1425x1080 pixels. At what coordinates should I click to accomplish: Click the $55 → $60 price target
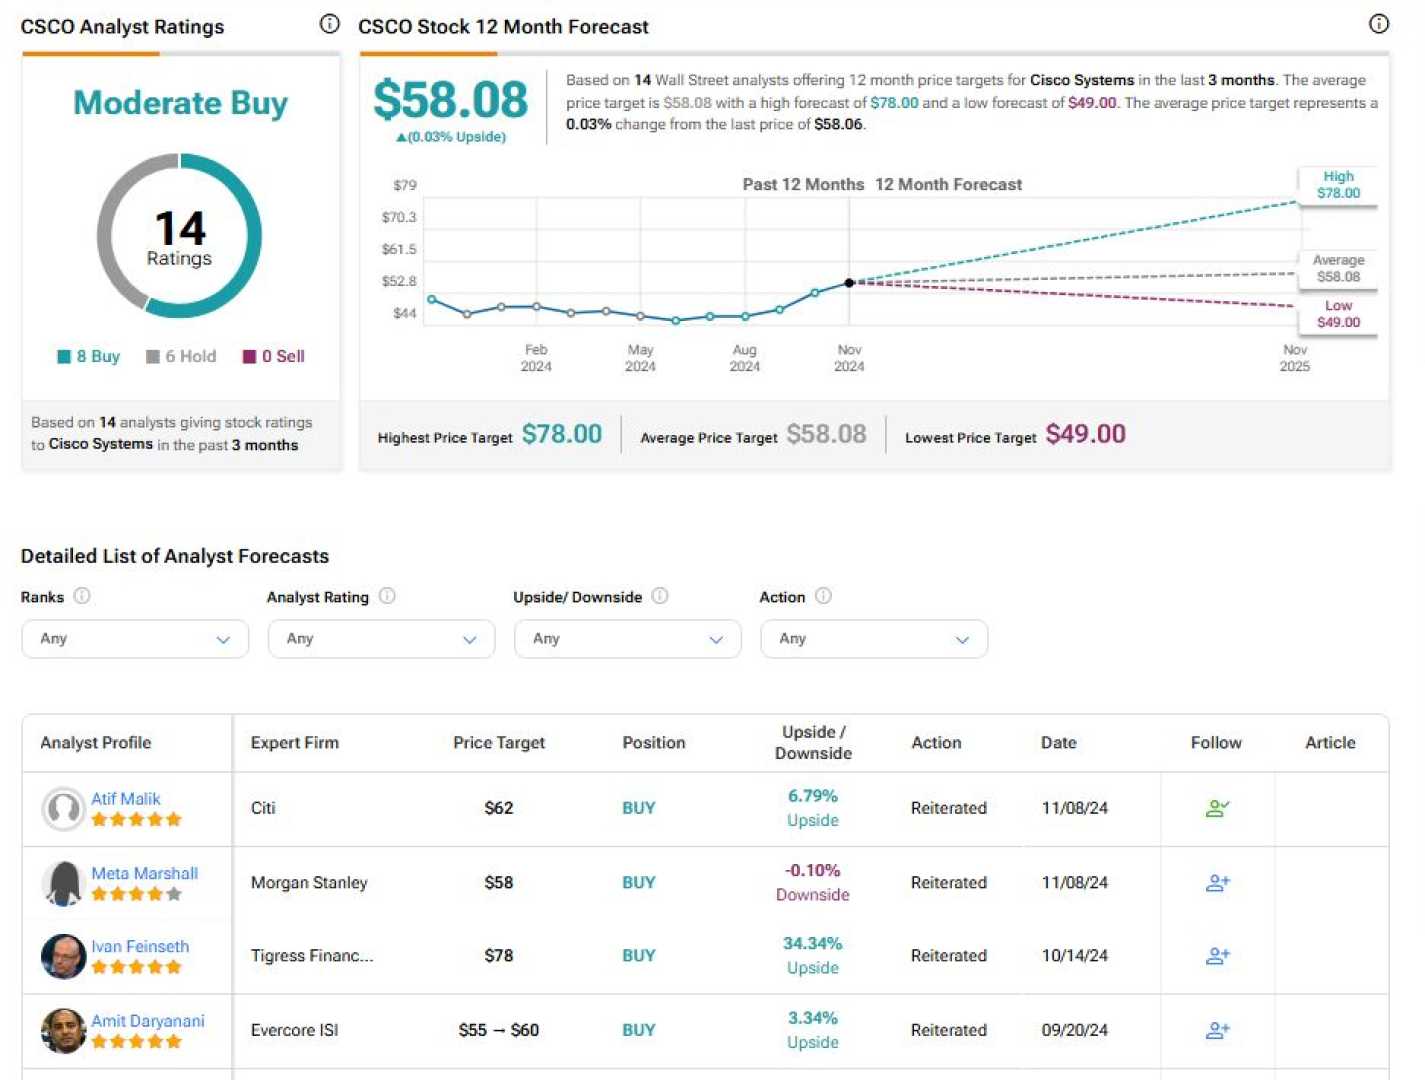click(499, 1030)
